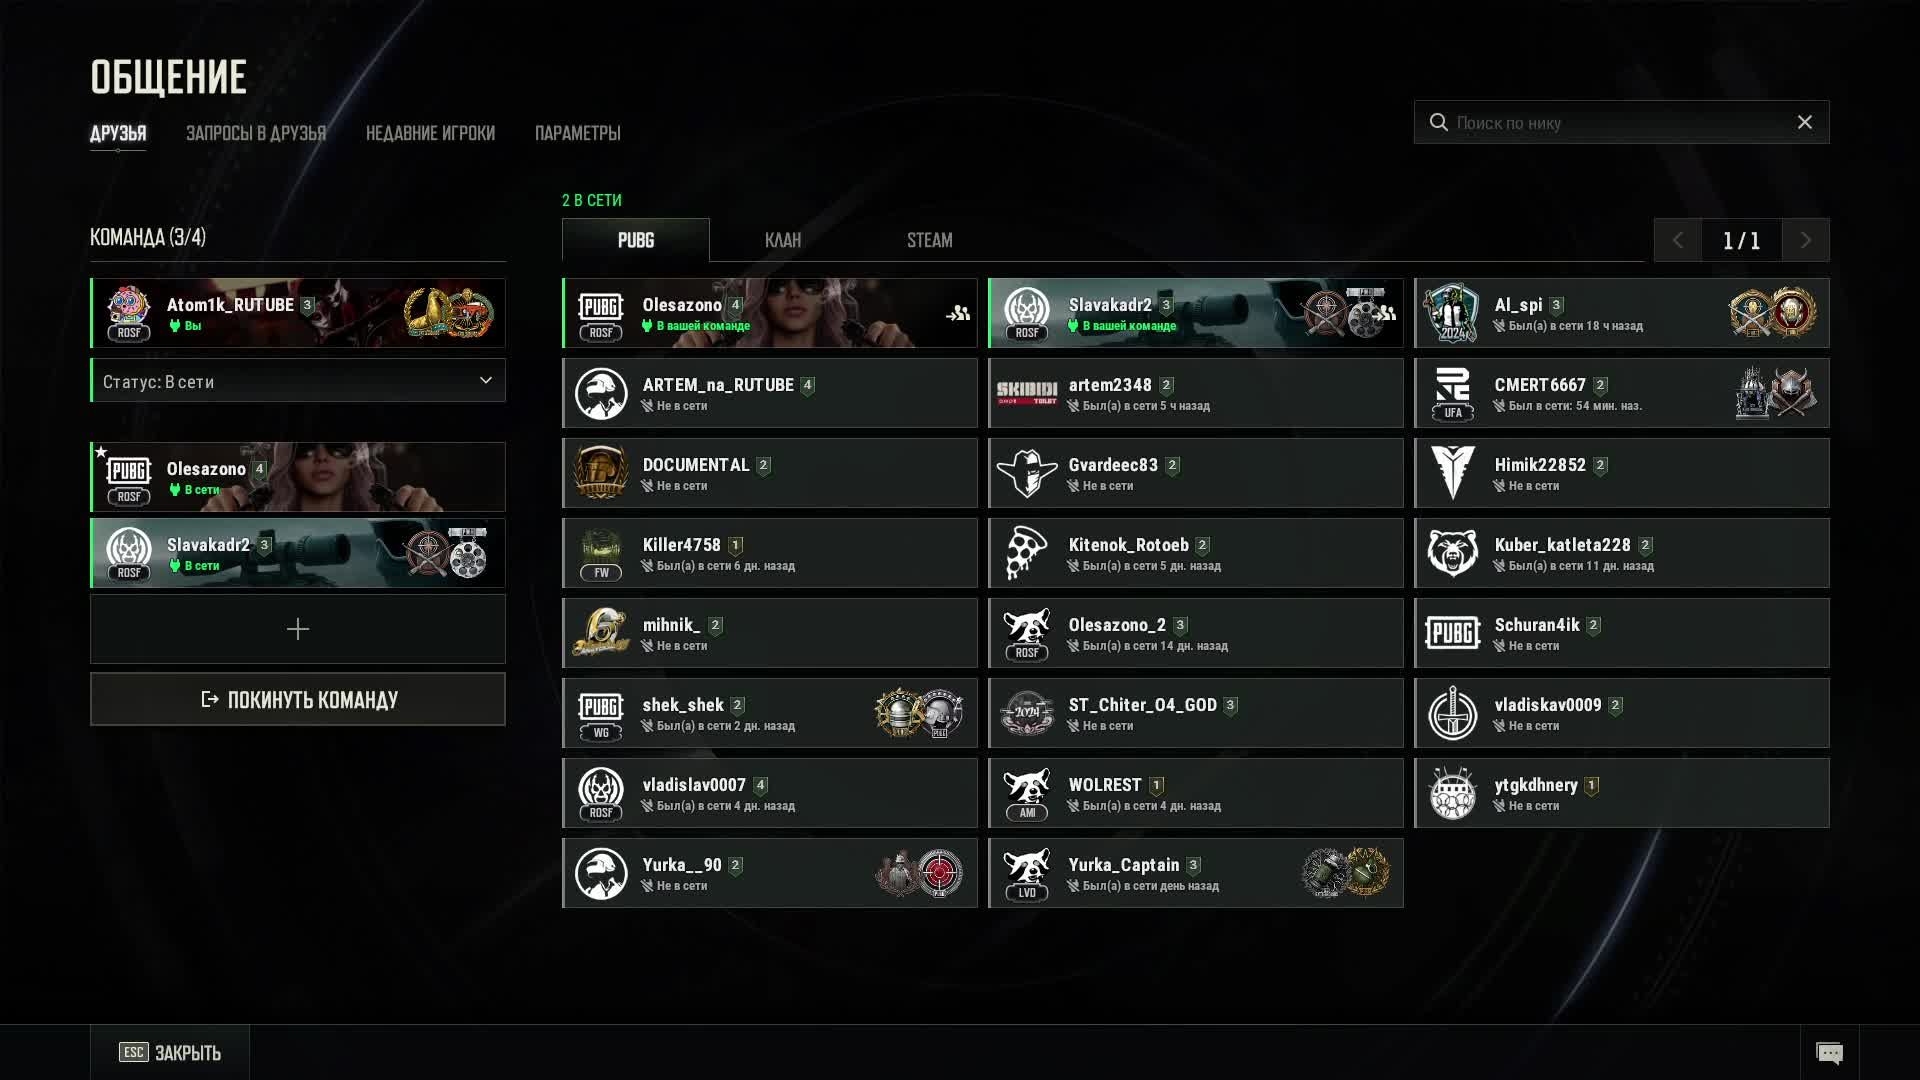The width and height of the screenshot is (1920, 1080).
Task: Clear the nickname search with X
Action: 1804,122
